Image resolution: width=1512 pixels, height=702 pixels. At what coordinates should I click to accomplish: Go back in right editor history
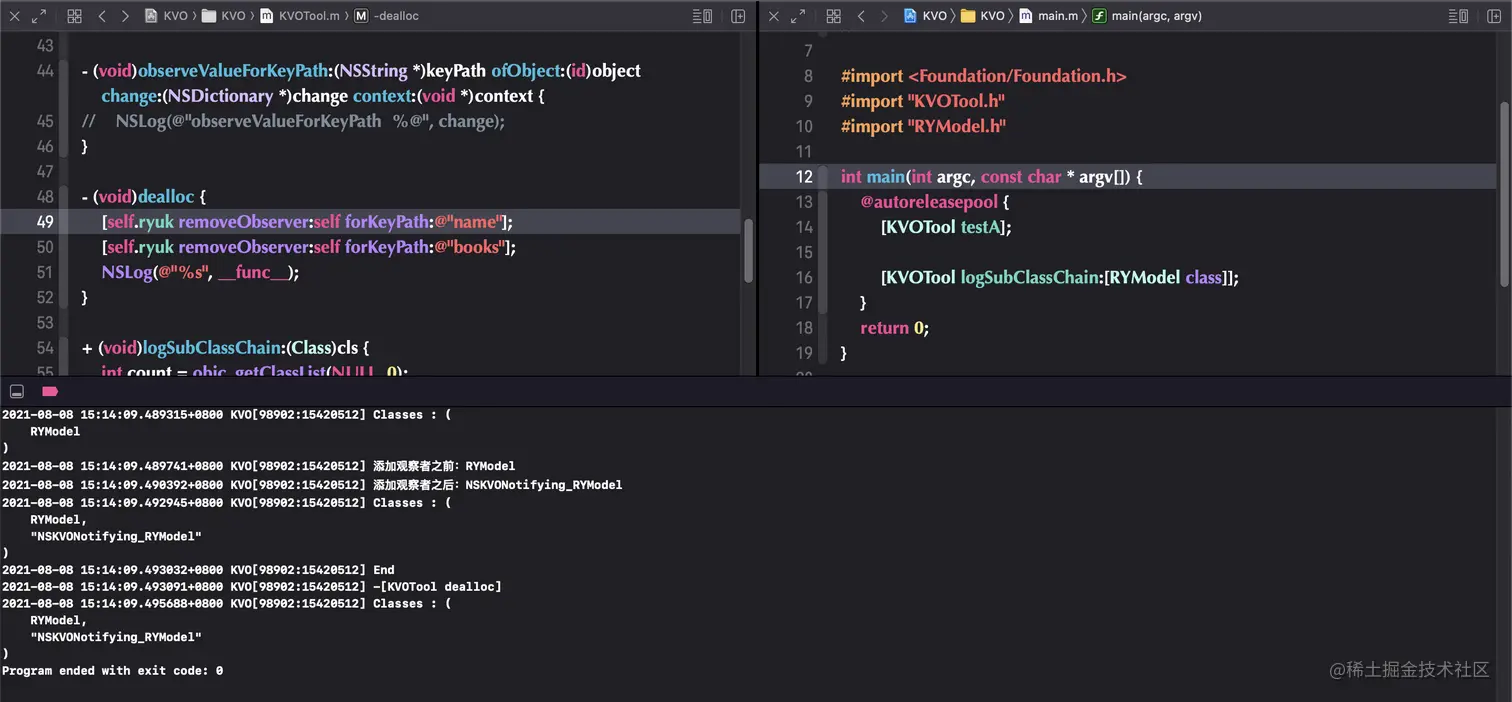pos(861,16)
